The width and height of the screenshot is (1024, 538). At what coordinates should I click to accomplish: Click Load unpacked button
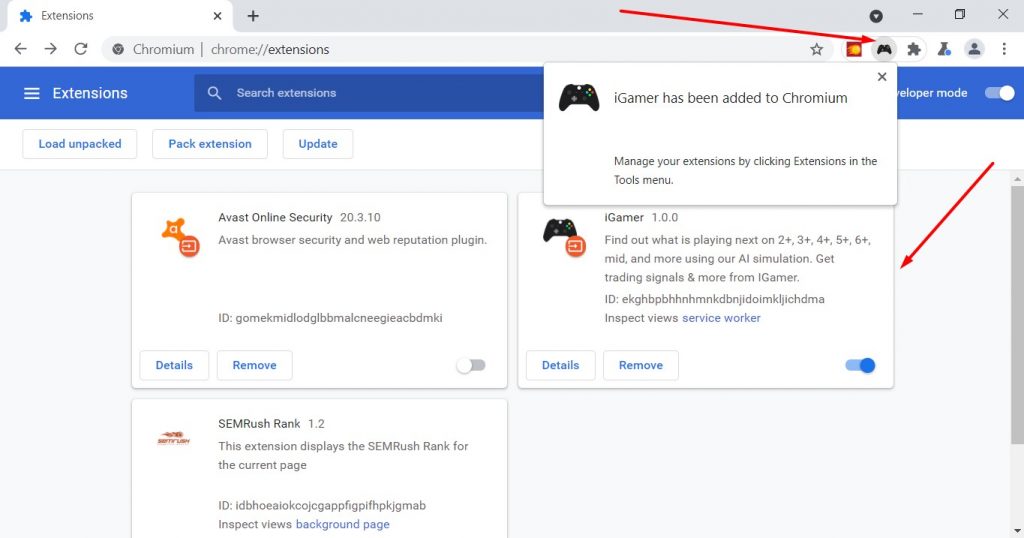pyautogui.click(x=80, y=144)
